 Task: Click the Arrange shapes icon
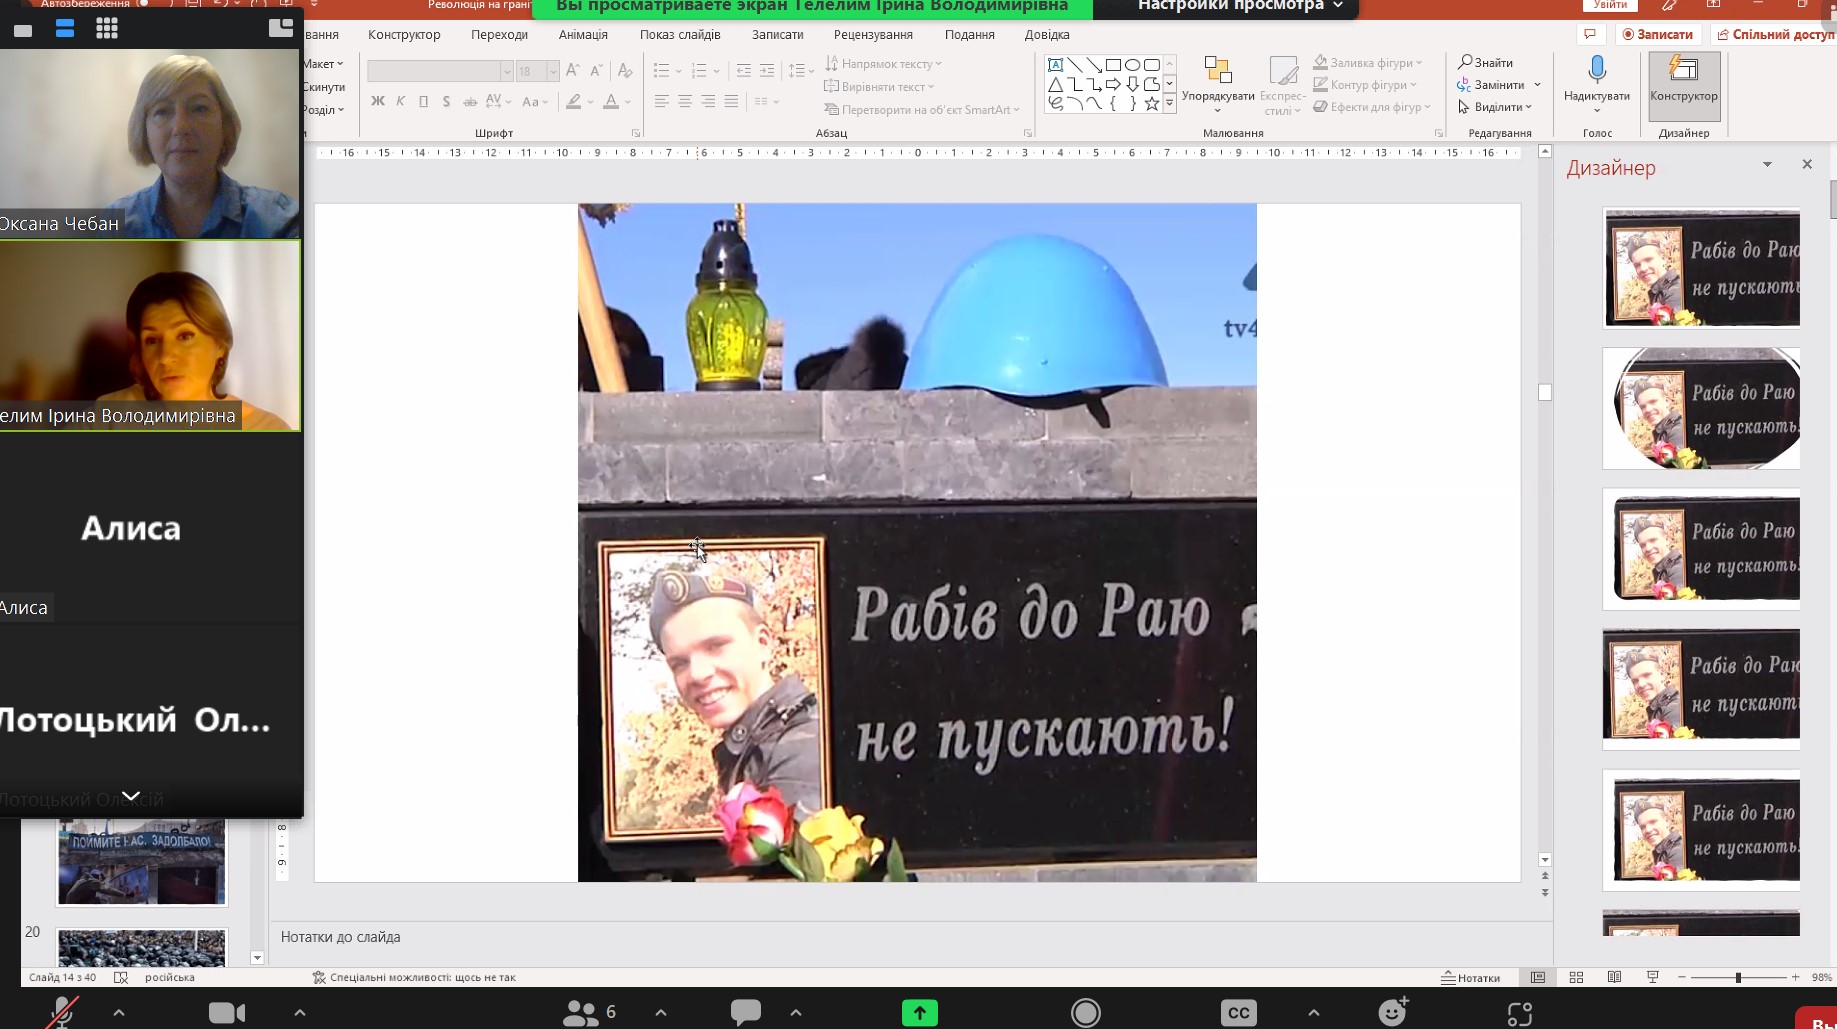(1217, 71)
